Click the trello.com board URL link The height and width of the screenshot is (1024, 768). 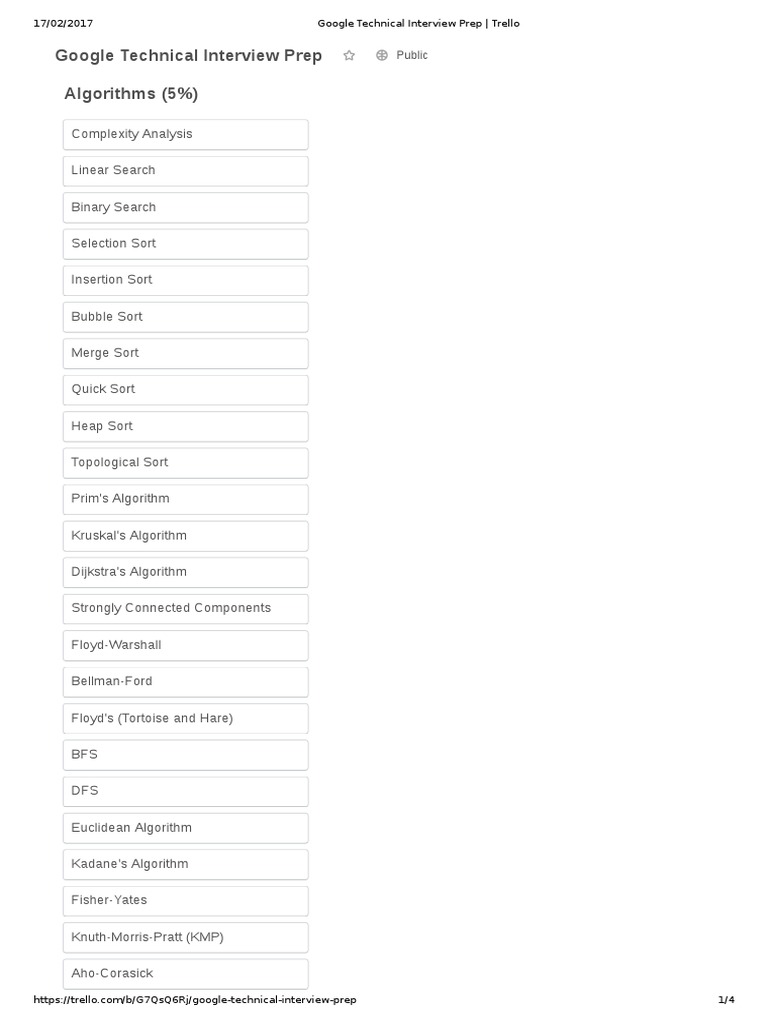click(x=195, y=1000)
